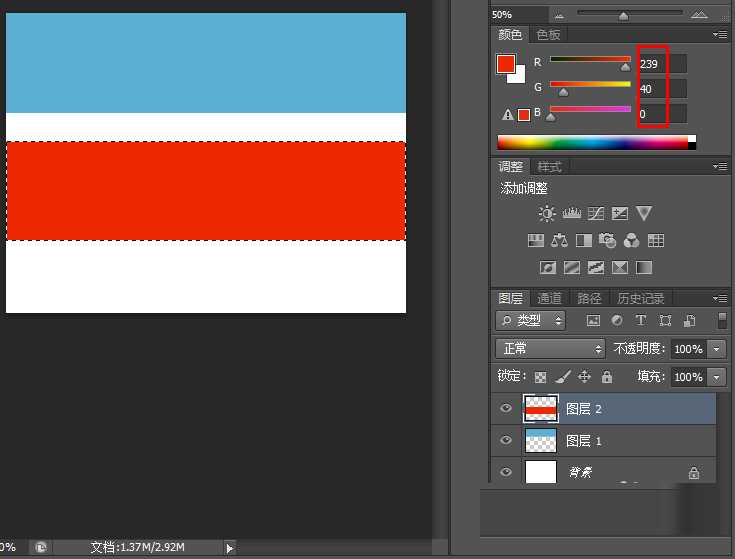This screenshot has width=735, height=559.
Task: Add a Brightness/Contrast adjustment
Action: click(x=547, y=213)
